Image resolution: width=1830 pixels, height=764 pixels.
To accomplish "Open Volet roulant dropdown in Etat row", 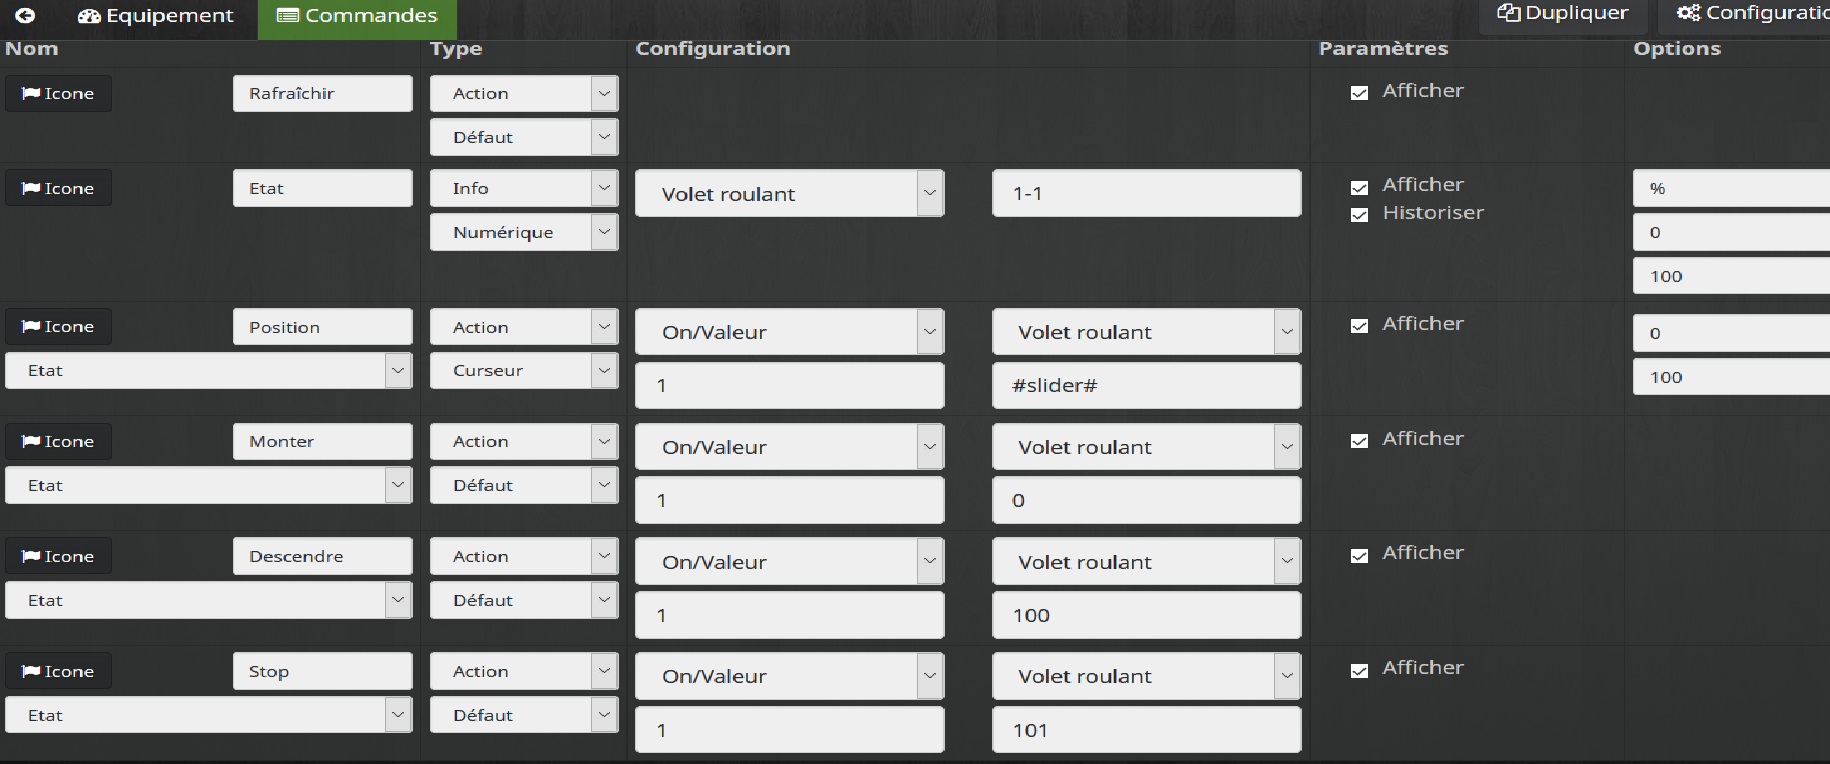I will tap(789, 193).
